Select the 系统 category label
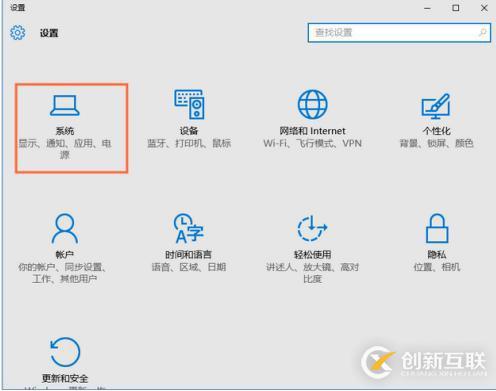Viewport: 496px width, 391px height. 65,131
